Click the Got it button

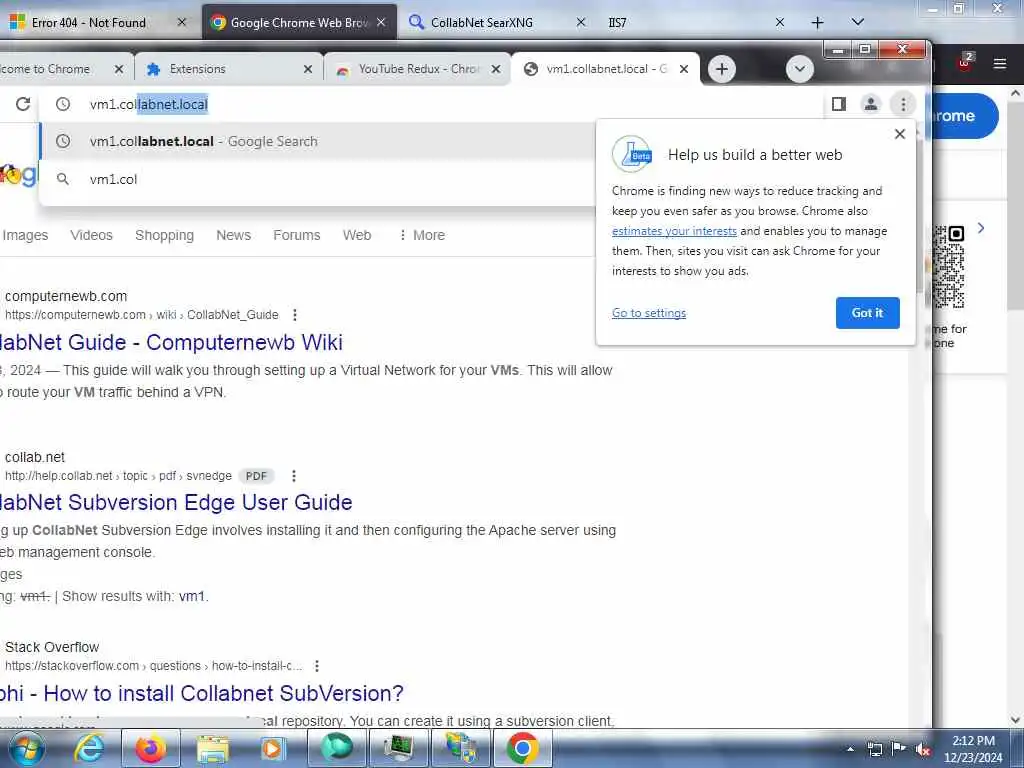pyautogui.click(x=867, y=313)
